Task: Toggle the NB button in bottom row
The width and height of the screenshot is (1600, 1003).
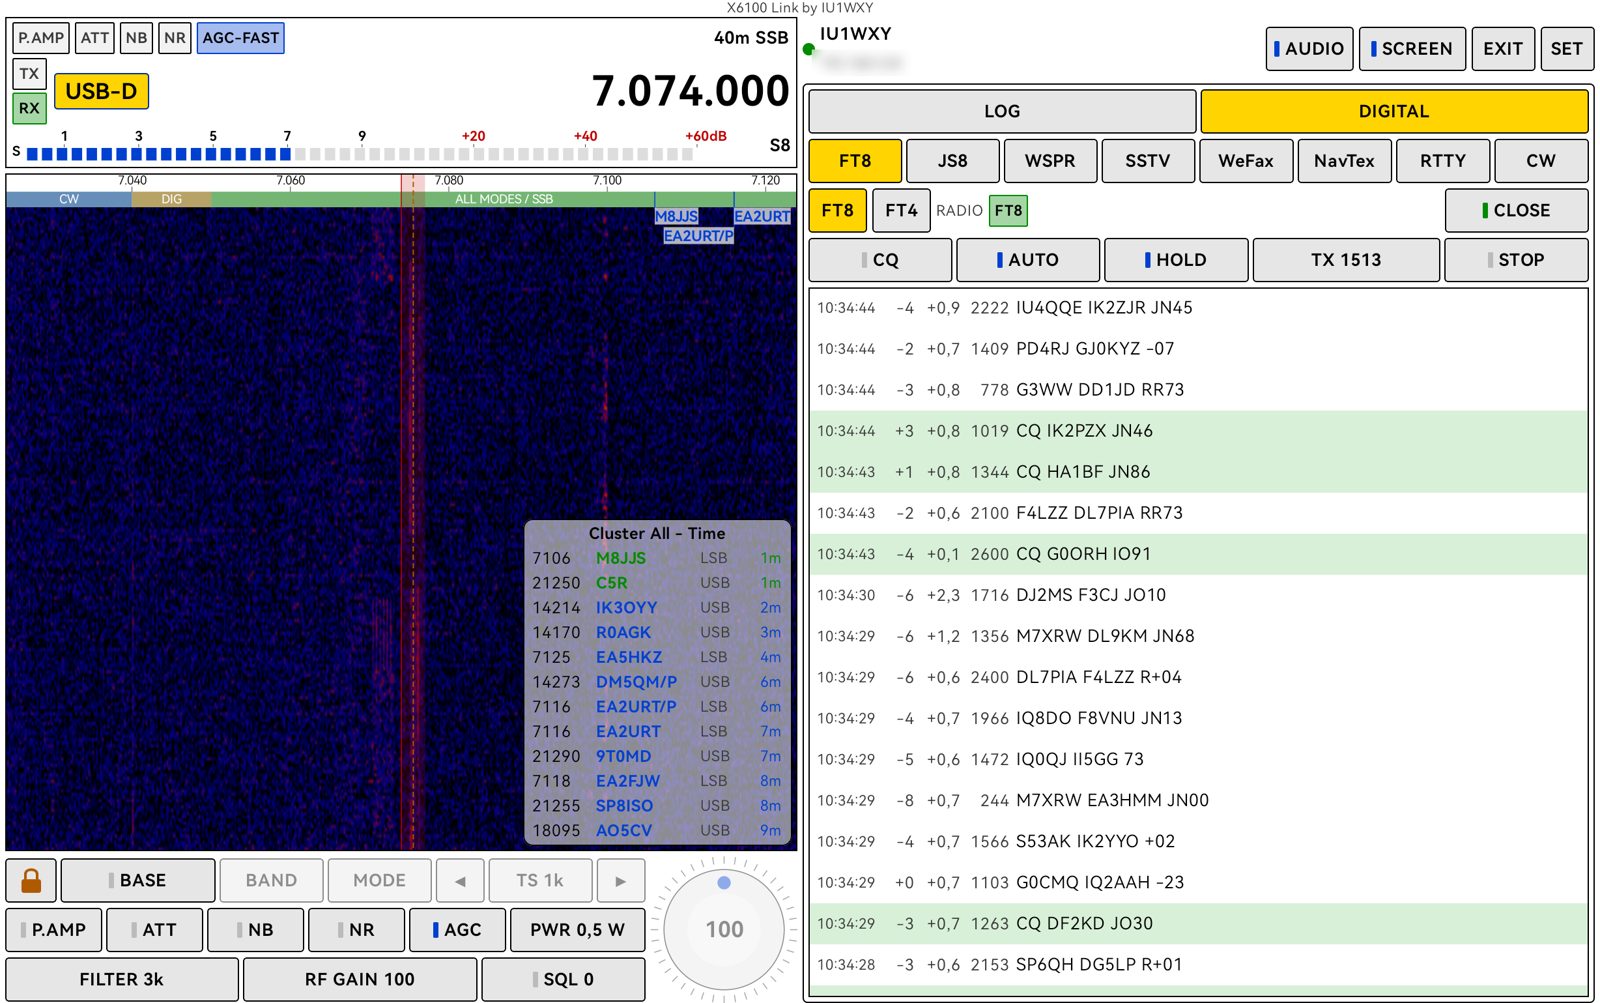Action: [x=255, y=930]
